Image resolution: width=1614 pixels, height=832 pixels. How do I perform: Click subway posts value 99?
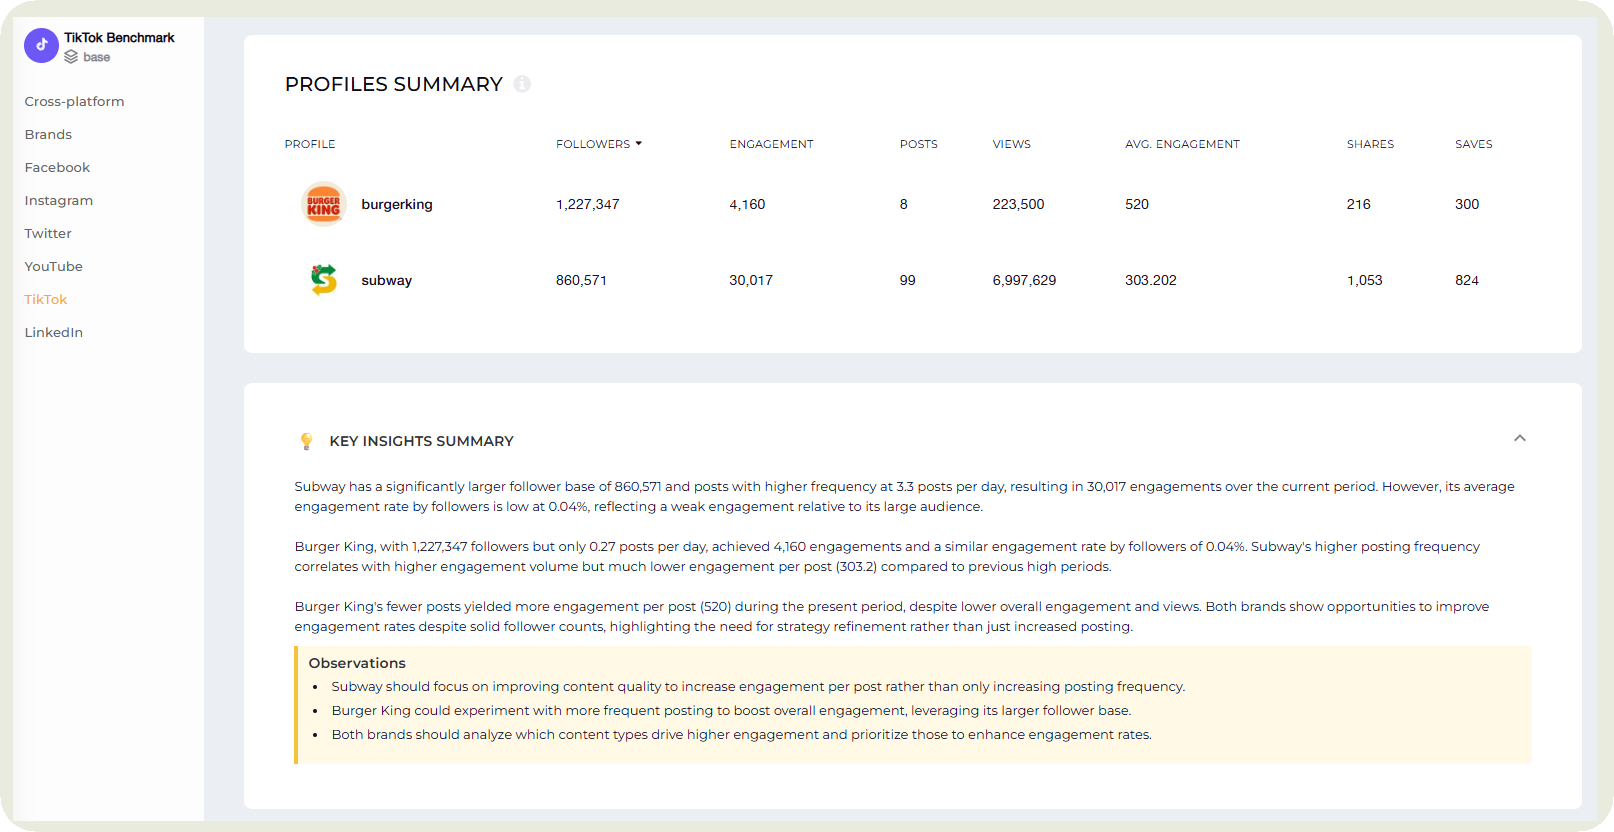[907, 280]
